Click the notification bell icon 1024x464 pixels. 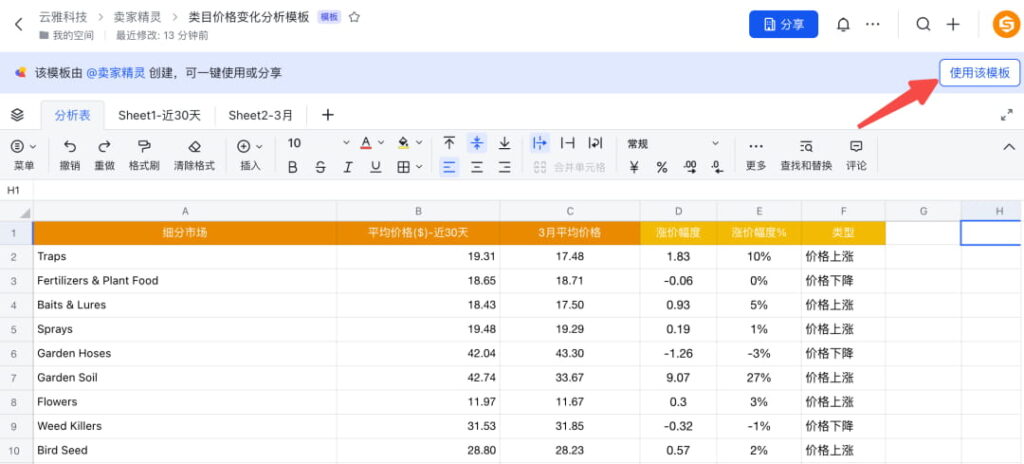pos(843,24)
